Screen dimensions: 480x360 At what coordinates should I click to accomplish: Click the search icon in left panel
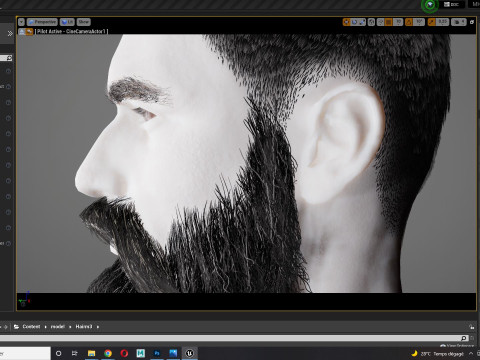coord(9,58)
